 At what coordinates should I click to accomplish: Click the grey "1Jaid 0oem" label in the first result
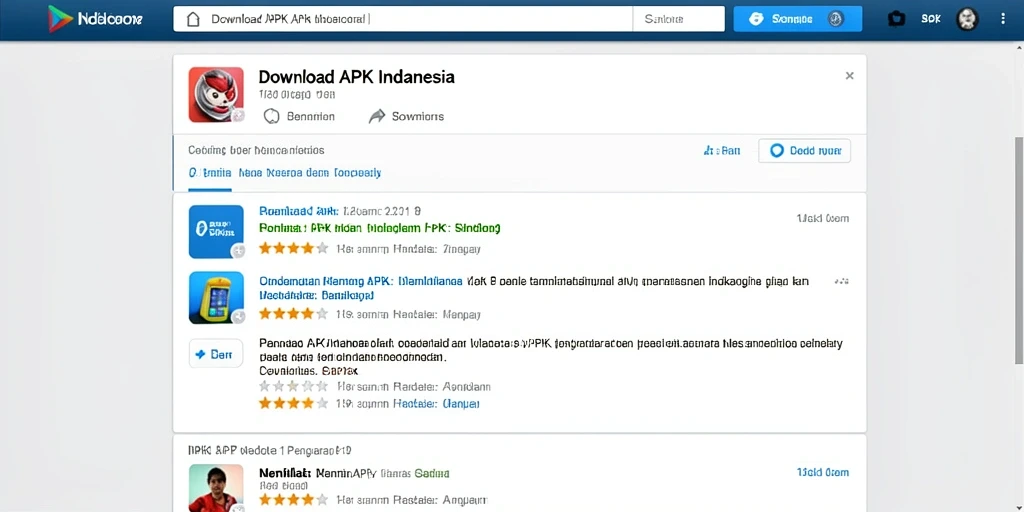(822, 218)
